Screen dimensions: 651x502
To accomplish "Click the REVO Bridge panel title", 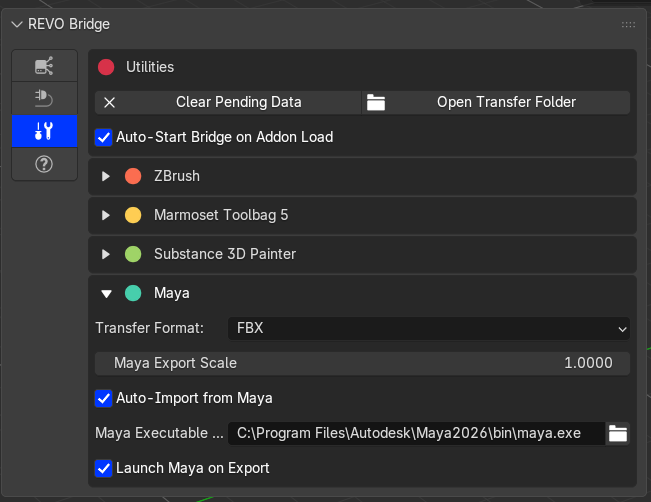I will pyautogui.click(x=69, y=24).
